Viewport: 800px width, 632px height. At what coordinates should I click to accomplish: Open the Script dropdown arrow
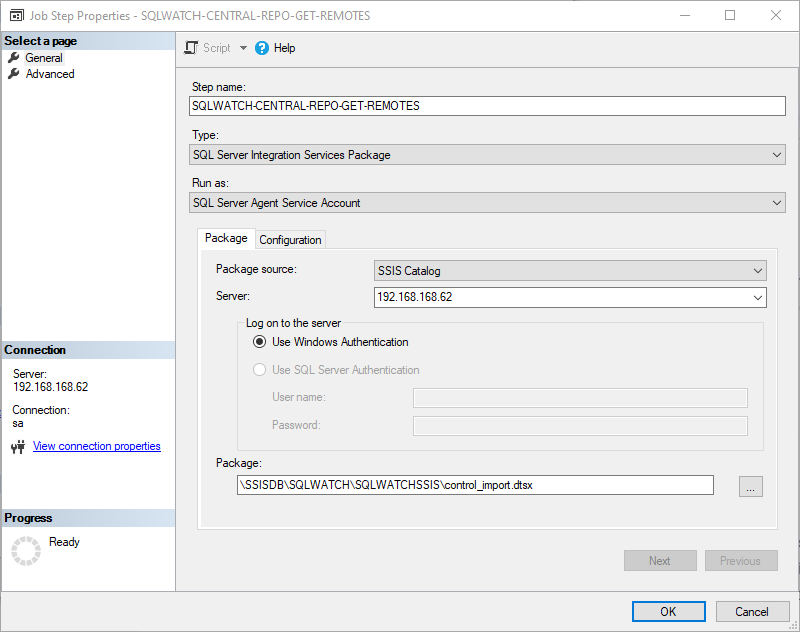tap(243, 48)
